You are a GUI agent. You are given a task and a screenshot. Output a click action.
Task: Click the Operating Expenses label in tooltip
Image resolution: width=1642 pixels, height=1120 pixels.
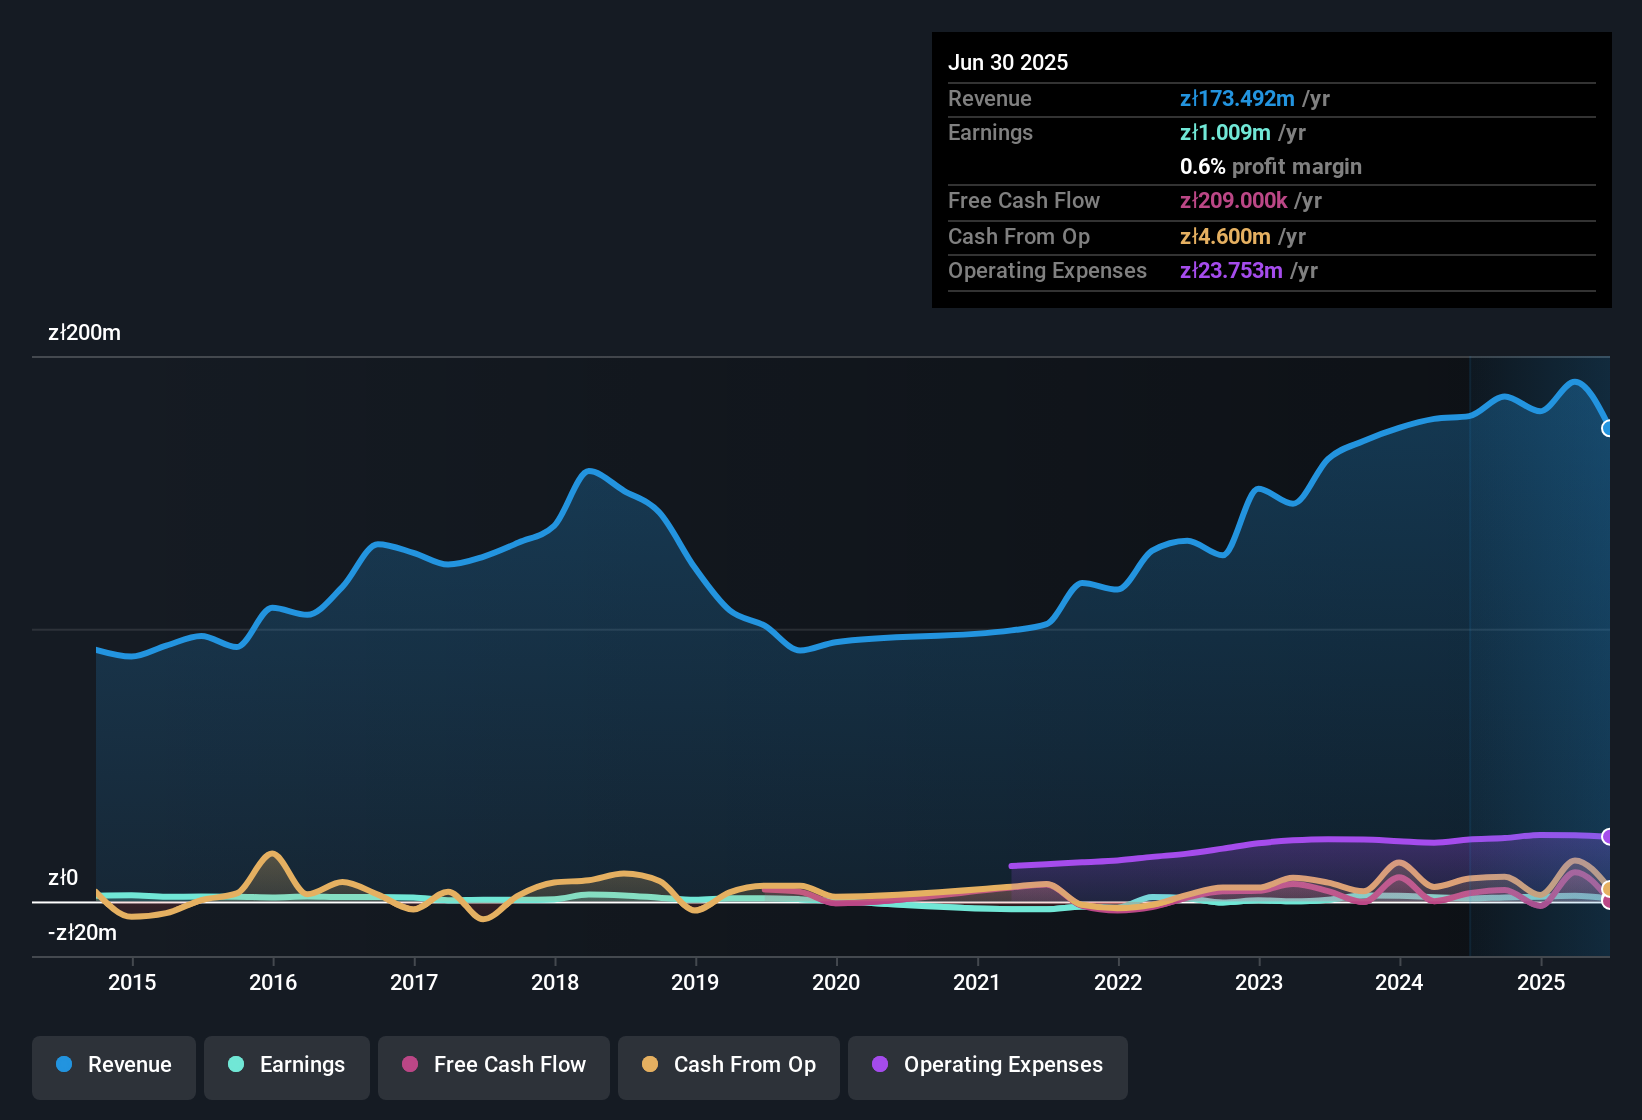tap(1047, 270)
